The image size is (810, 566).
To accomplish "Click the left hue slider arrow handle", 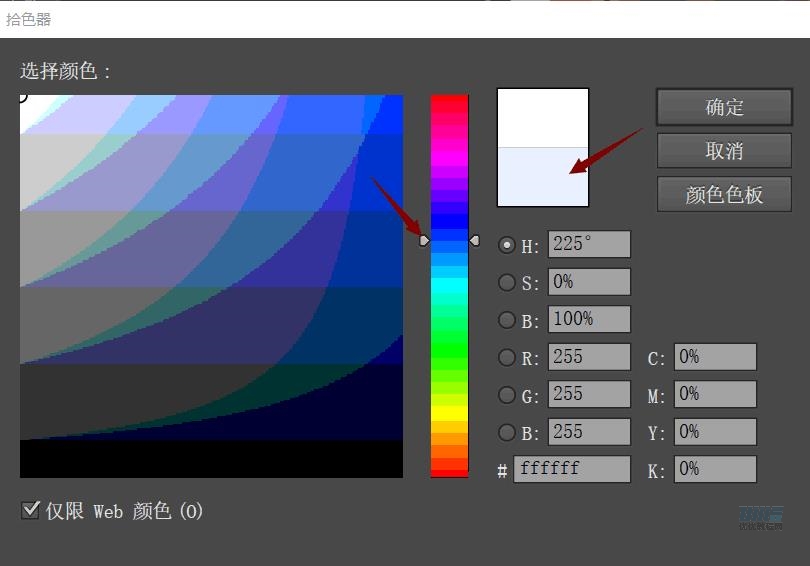I will pyautogui.click(x=424, y=241).
